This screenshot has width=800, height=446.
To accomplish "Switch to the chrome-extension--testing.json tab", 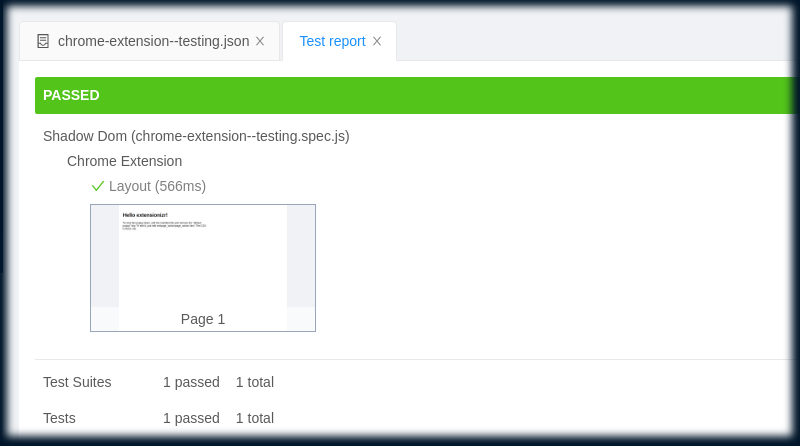I will 149,41.
